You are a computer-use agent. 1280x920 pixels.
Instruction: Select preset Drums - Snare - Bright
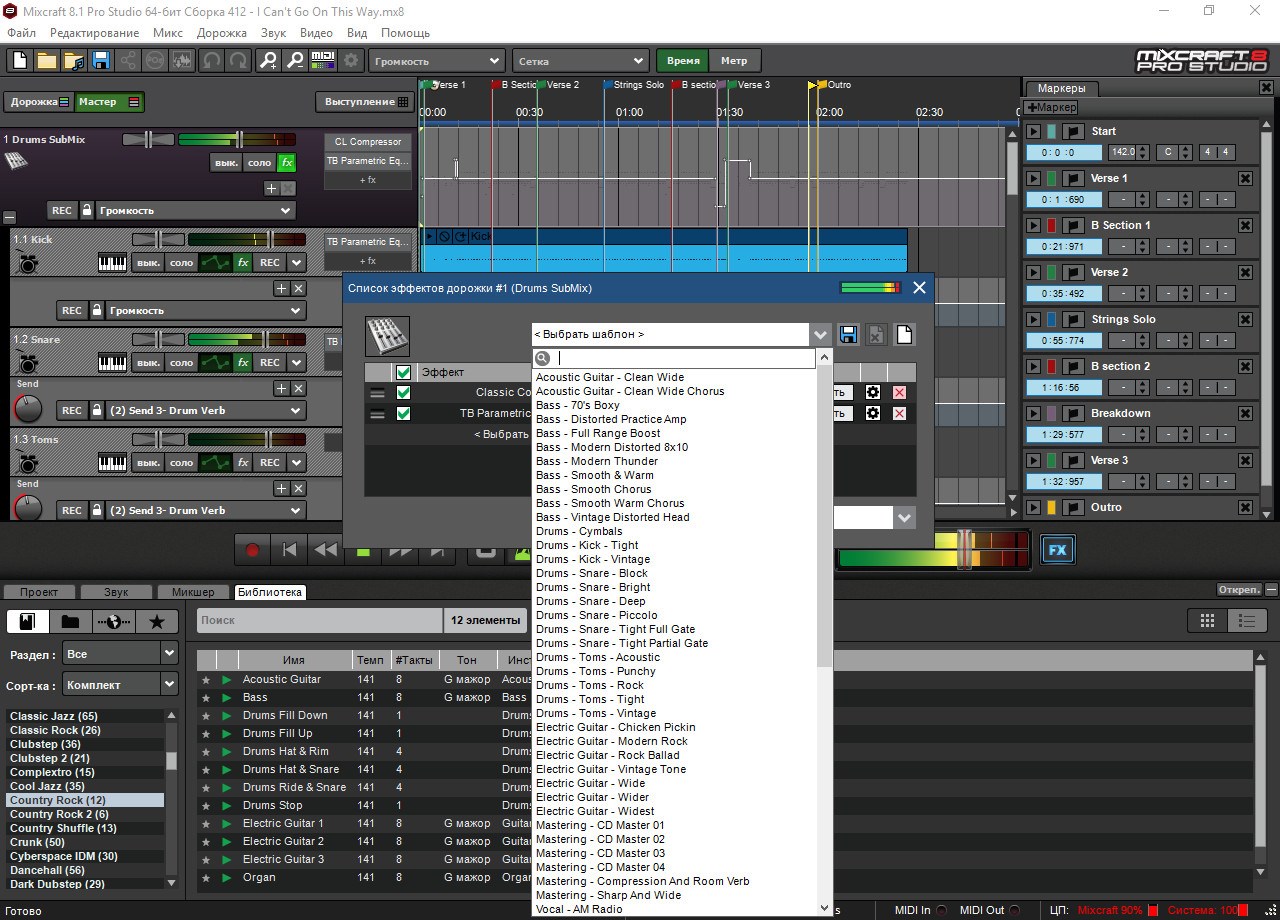[593, 587]
